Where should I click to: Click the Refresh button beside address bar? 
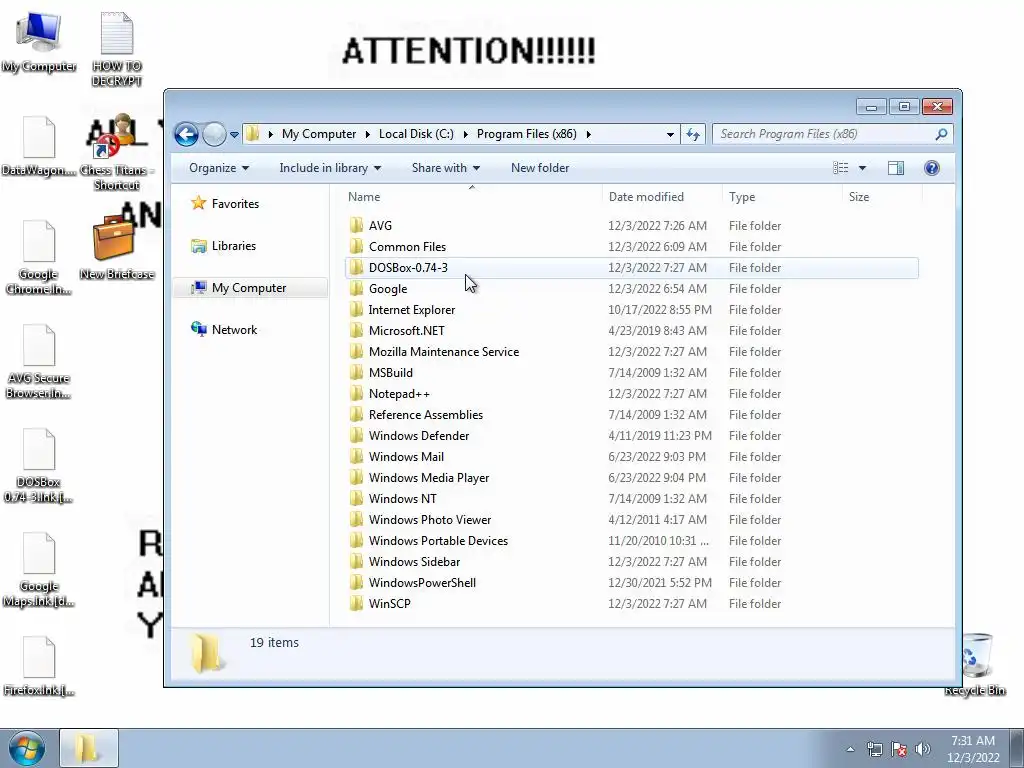(x=692, y=135)
